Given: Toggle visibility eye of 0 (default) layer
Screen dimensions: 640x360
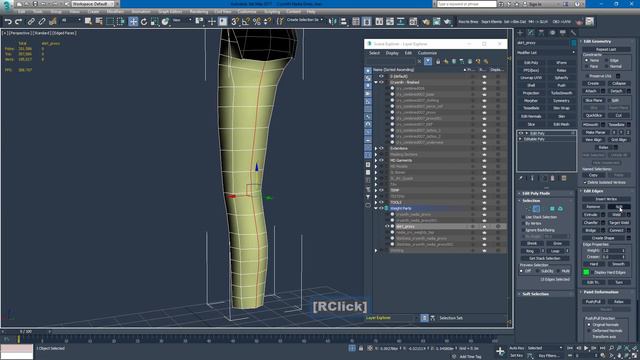Looking at the screenshot, I should (x=381, y=76).
